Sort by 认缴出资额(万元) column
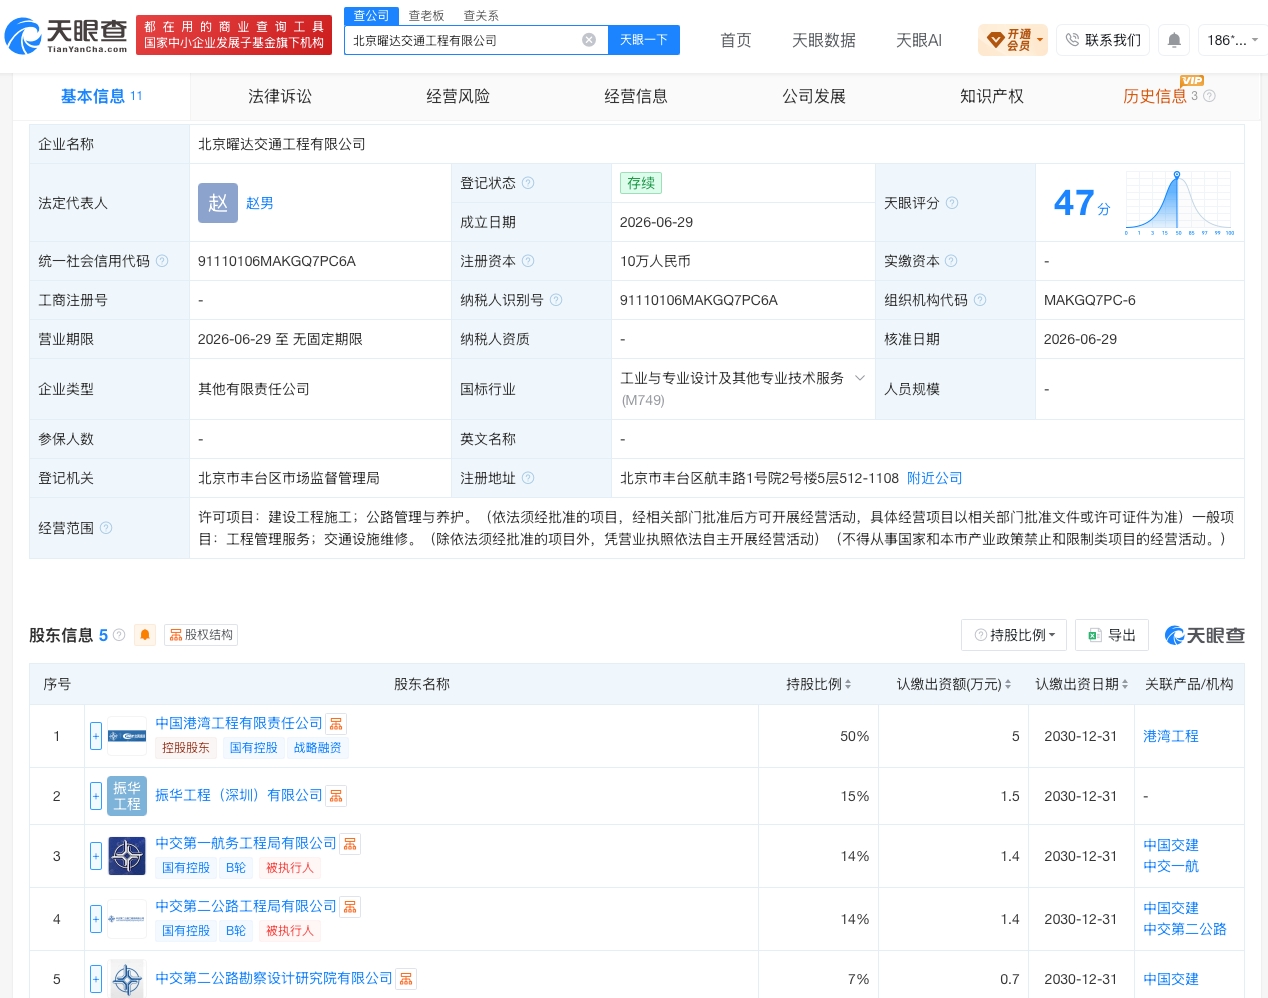 click(954, 684)
